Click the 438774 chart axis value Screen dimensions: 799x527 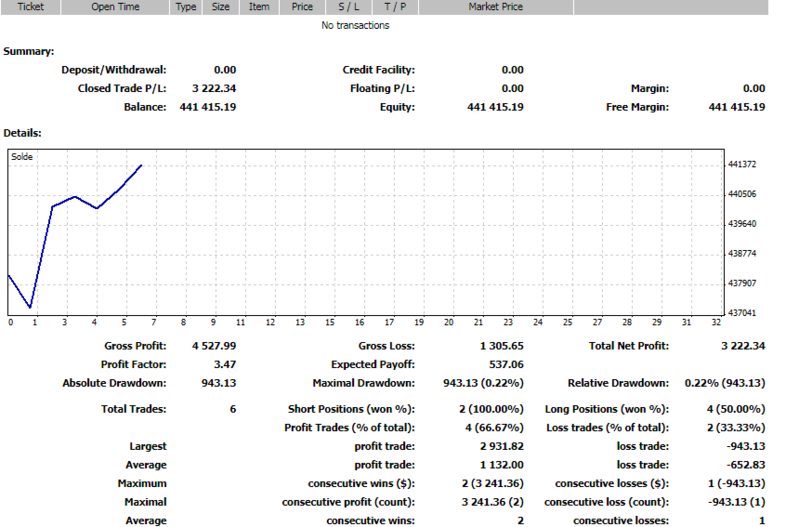coord(742,253)
